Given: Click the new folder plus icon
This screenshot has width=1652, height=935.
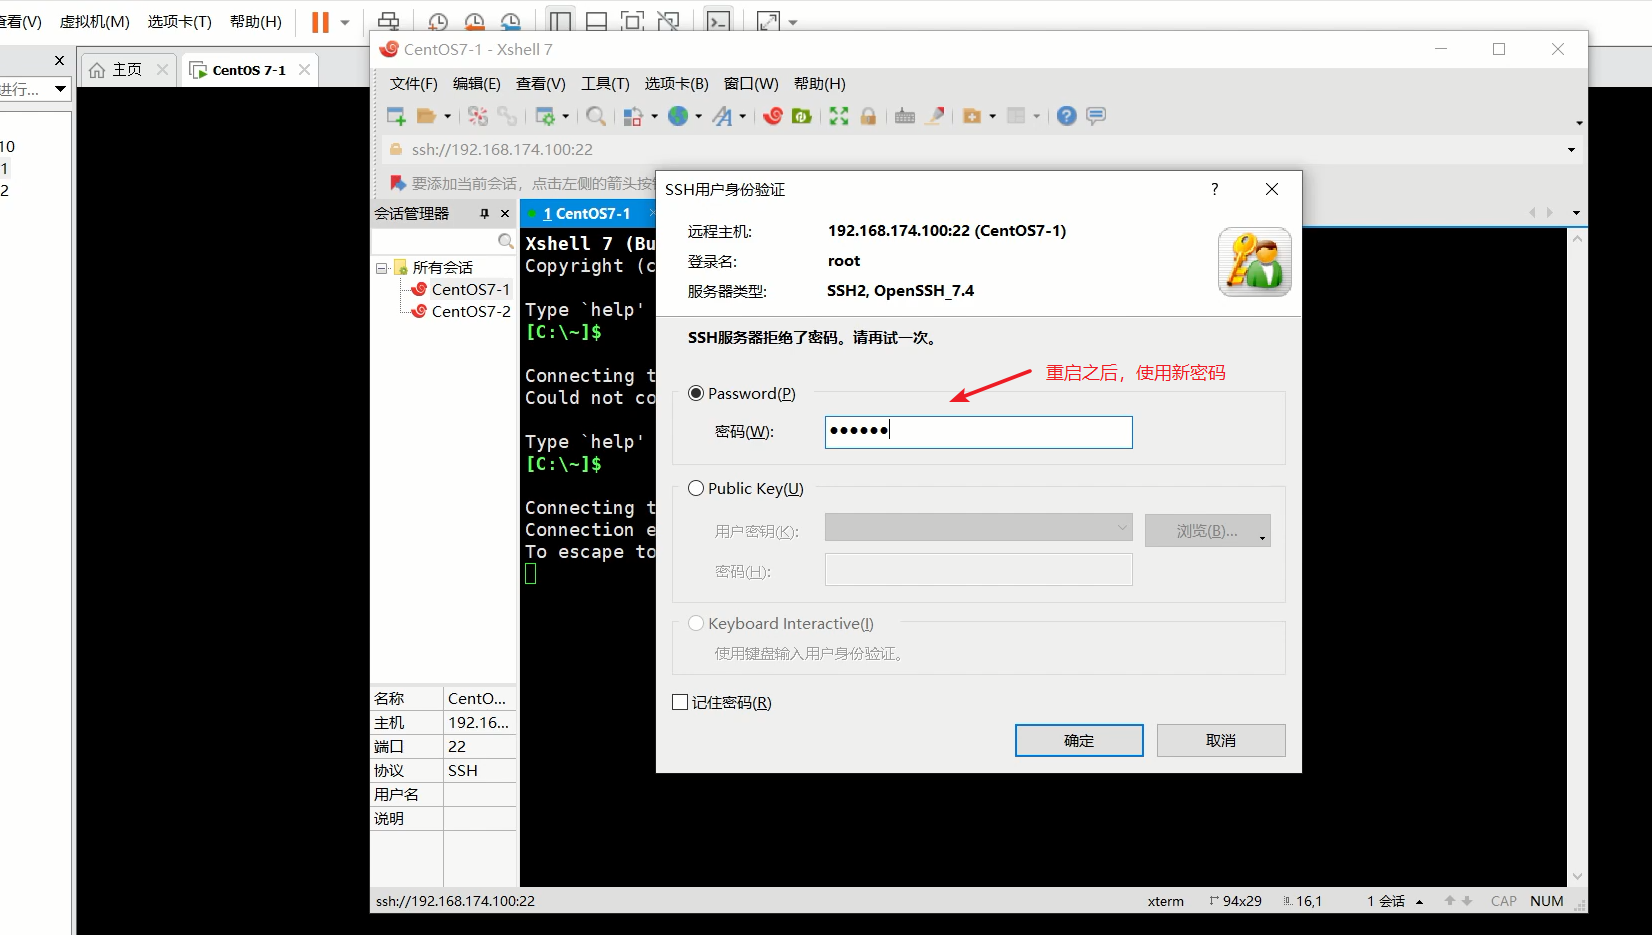Looking at the screenshot, I should click(972, 116).
